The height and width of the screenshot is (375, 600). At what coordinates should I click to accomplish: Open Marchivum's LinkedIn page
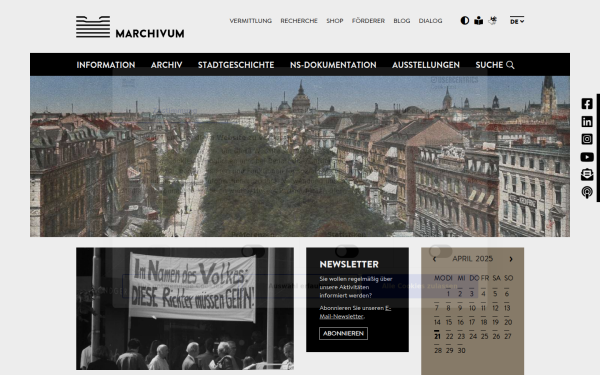pyautogui.click(x=587, y=122)
